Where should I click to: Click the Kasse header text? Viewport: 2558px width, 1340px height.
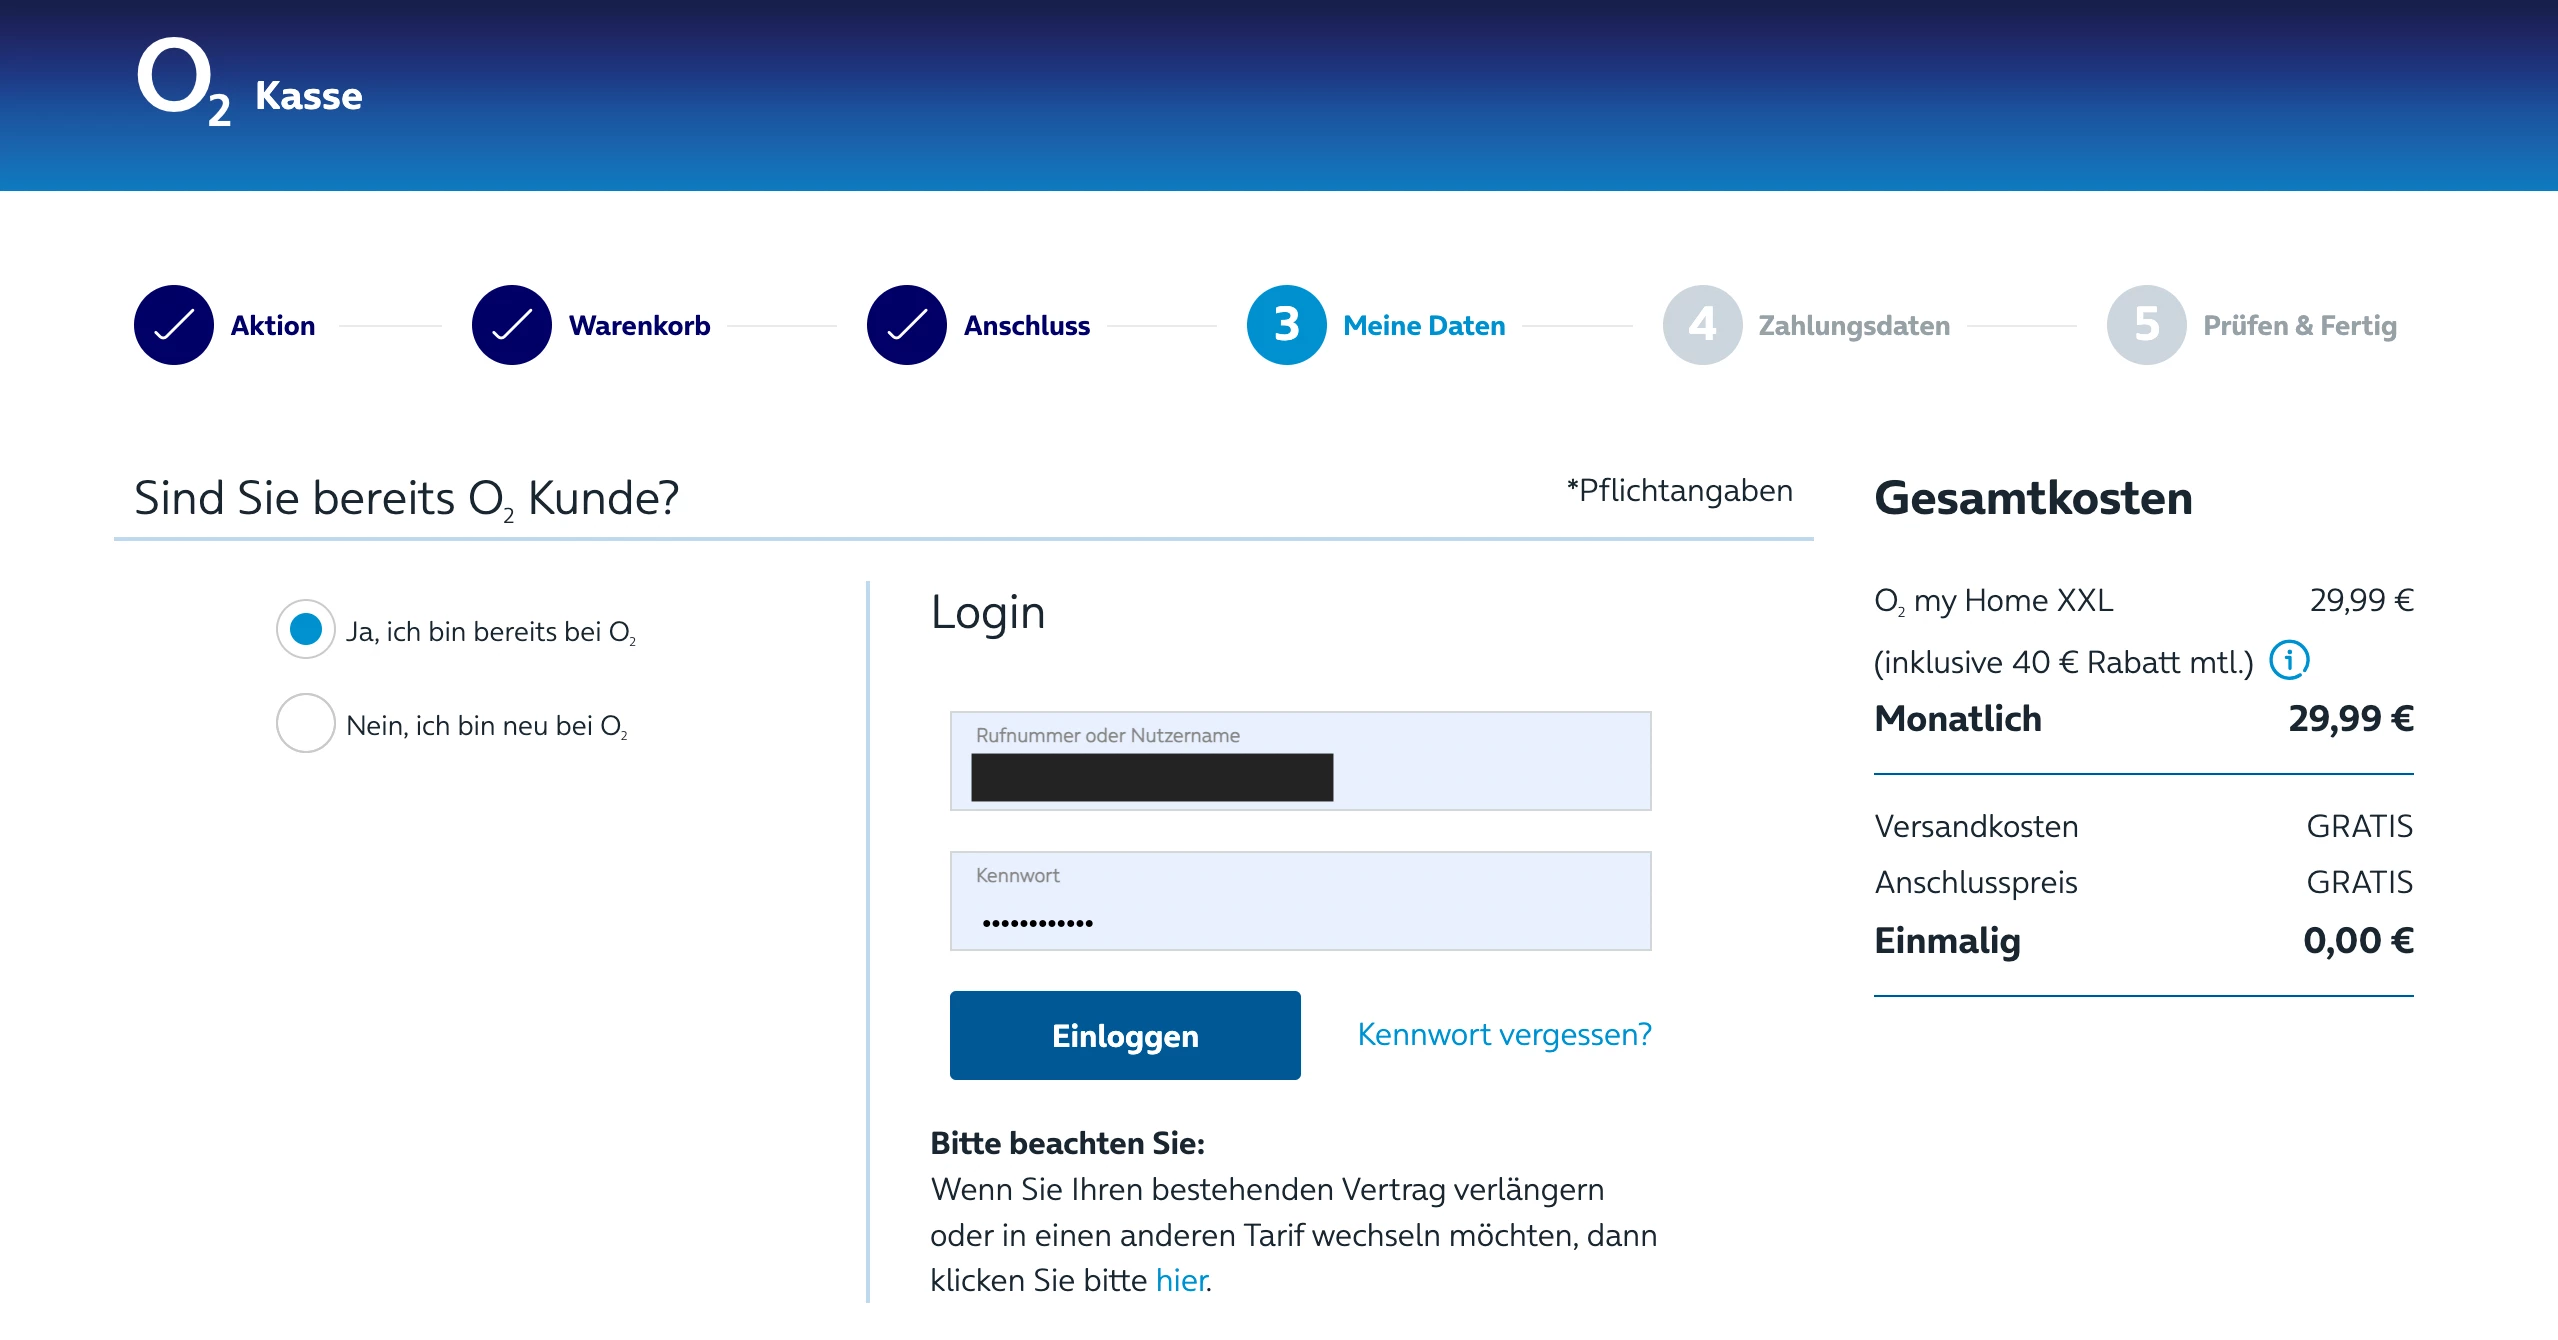pos(308,96)
